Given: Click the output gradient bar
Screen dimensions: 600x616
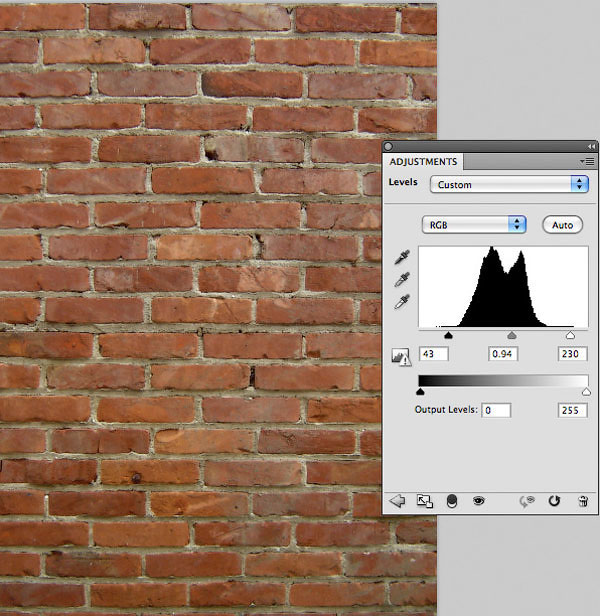Looking at the screenshot, I should 503,380.
